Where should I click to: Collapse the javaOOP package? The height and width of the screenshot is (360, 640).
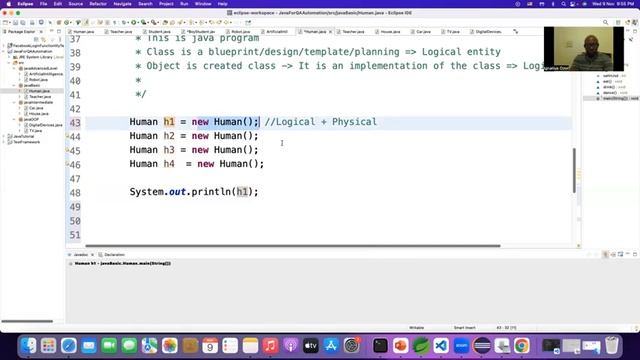point(15,120)
